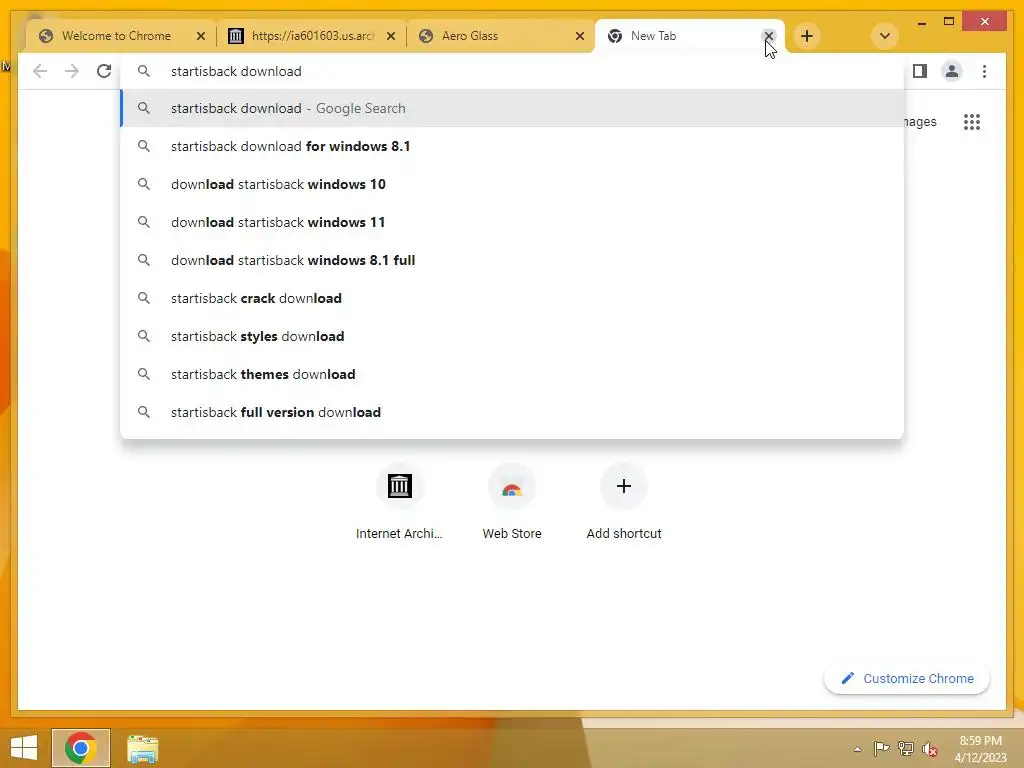The width and height of the screenshot is (1024, 768).
Task: Click Chrome icon in the taskbar
Action: point(81,748)
